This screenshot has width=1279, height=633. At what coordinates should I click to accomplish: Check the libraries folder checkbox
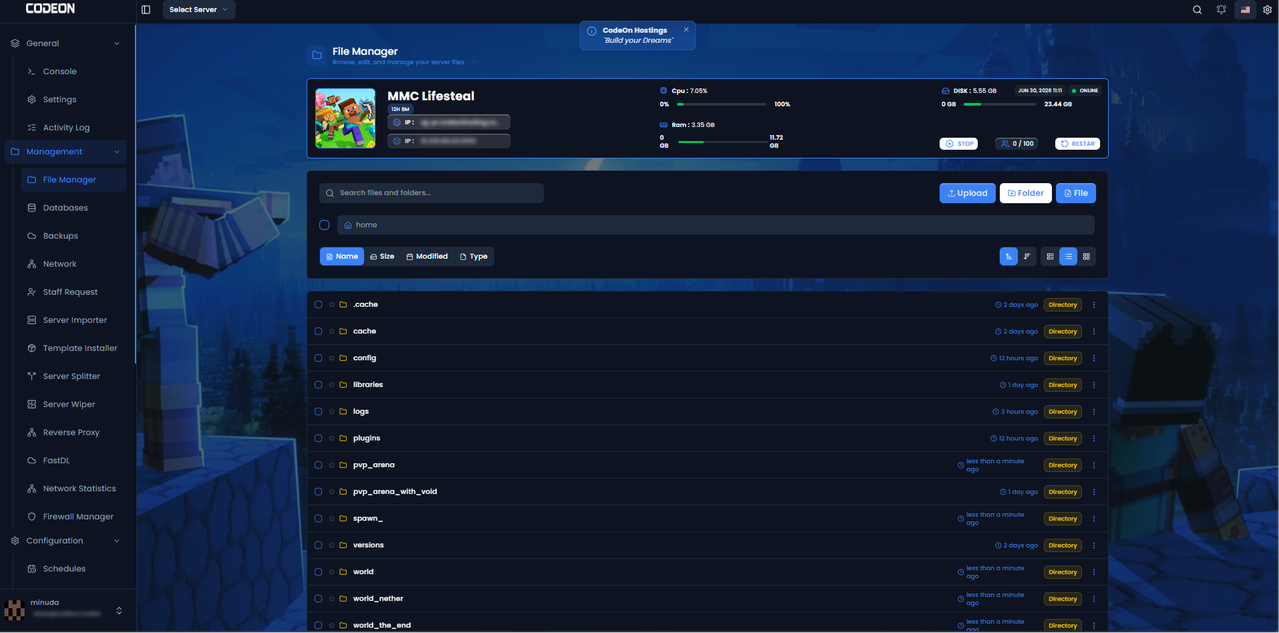318,385
